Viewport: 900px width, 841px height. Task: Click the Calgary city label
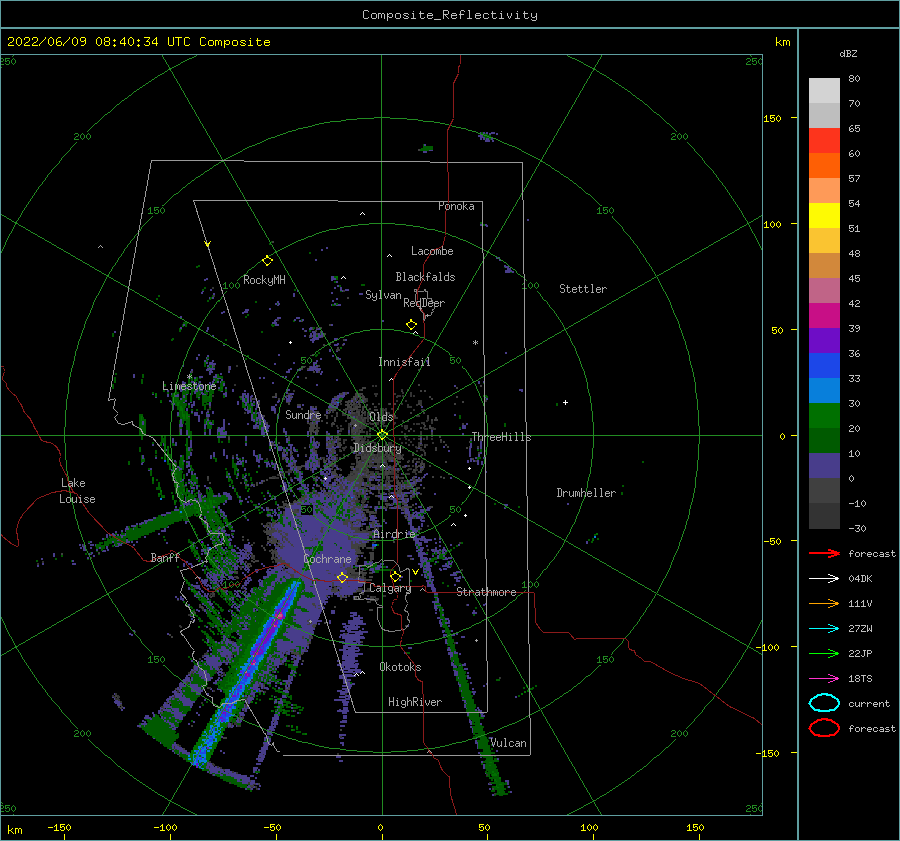click(x=390, y=588)
